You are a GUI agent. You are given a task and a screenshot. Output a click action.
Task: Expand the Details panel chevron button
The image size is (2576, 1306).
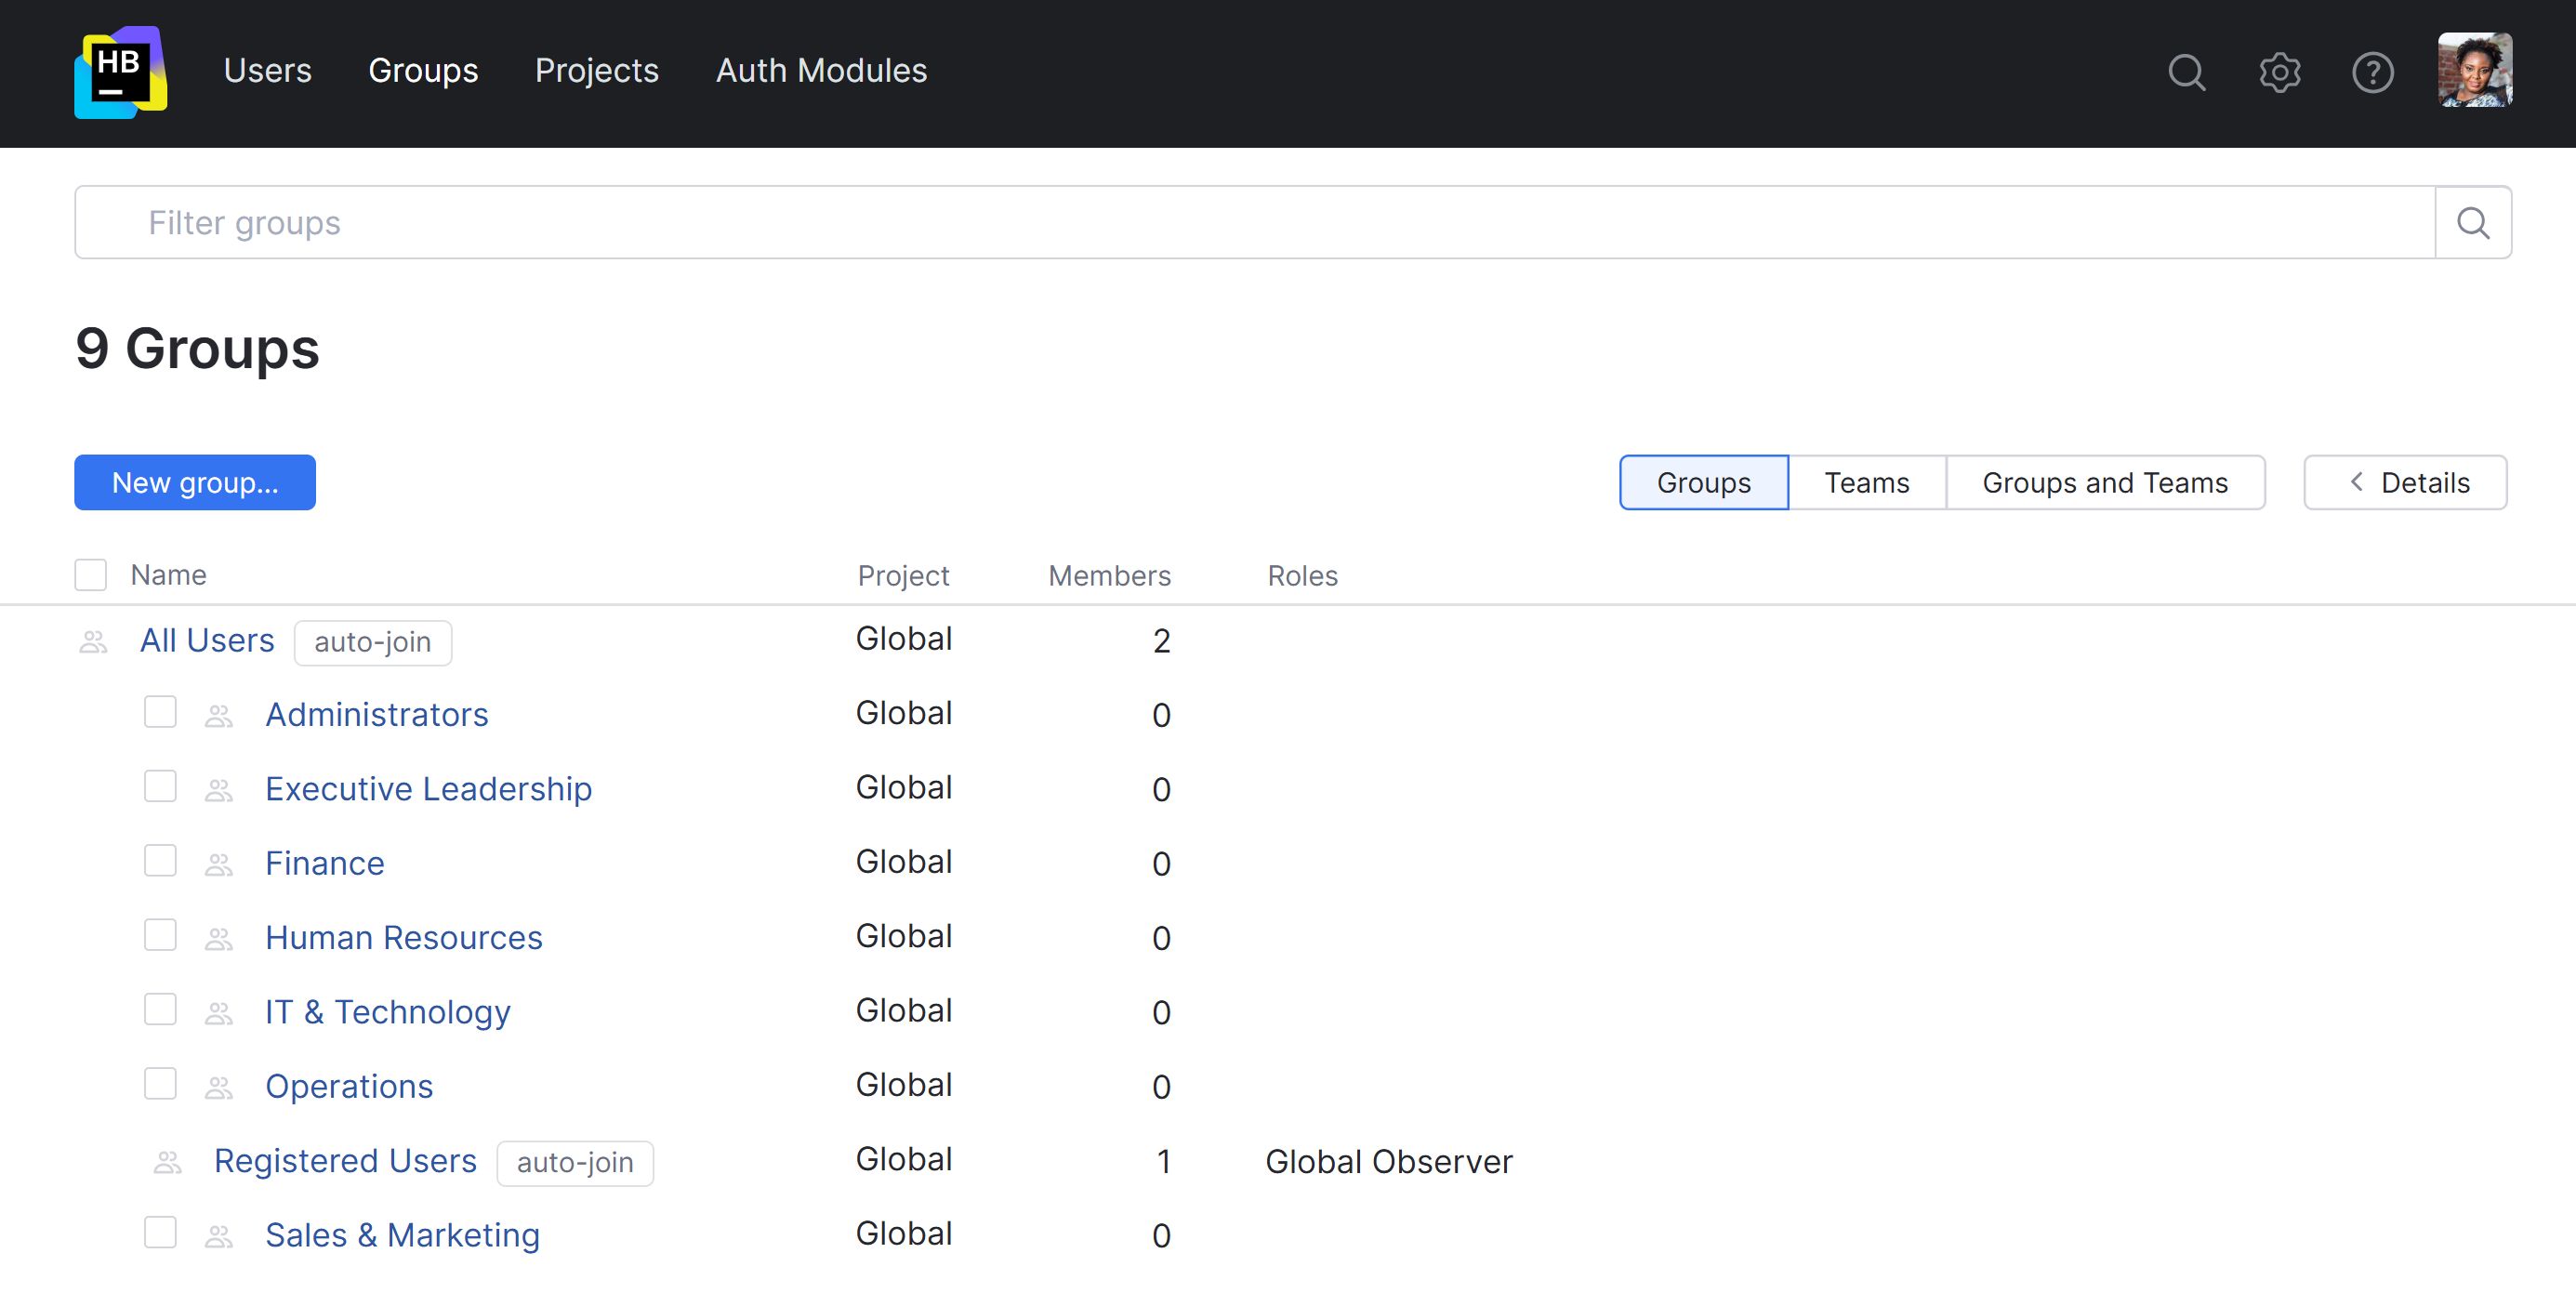(2405, 483)
